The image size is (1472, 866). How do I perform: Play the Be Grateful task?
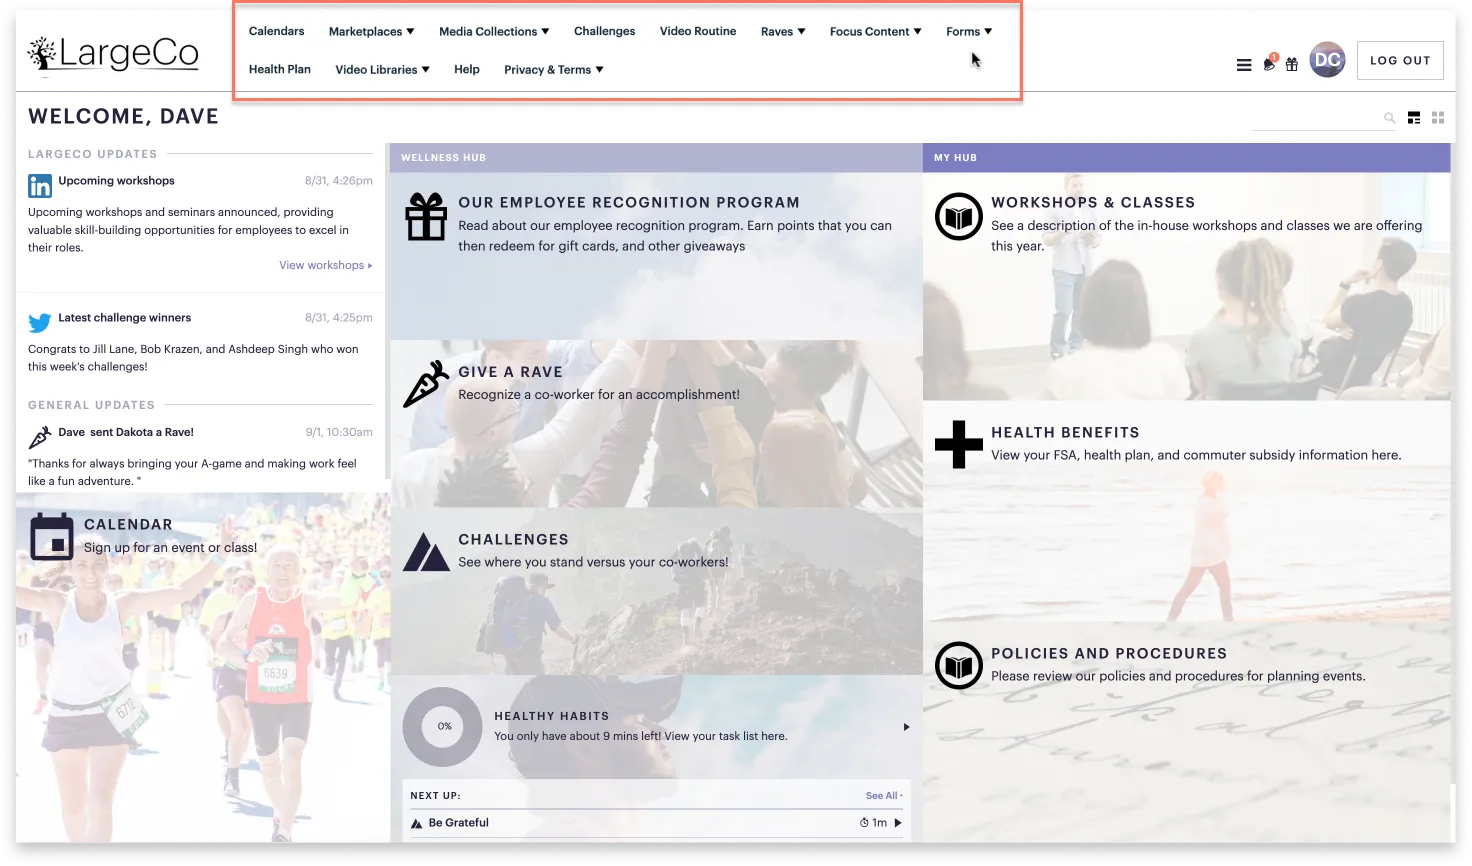[898, 823]
